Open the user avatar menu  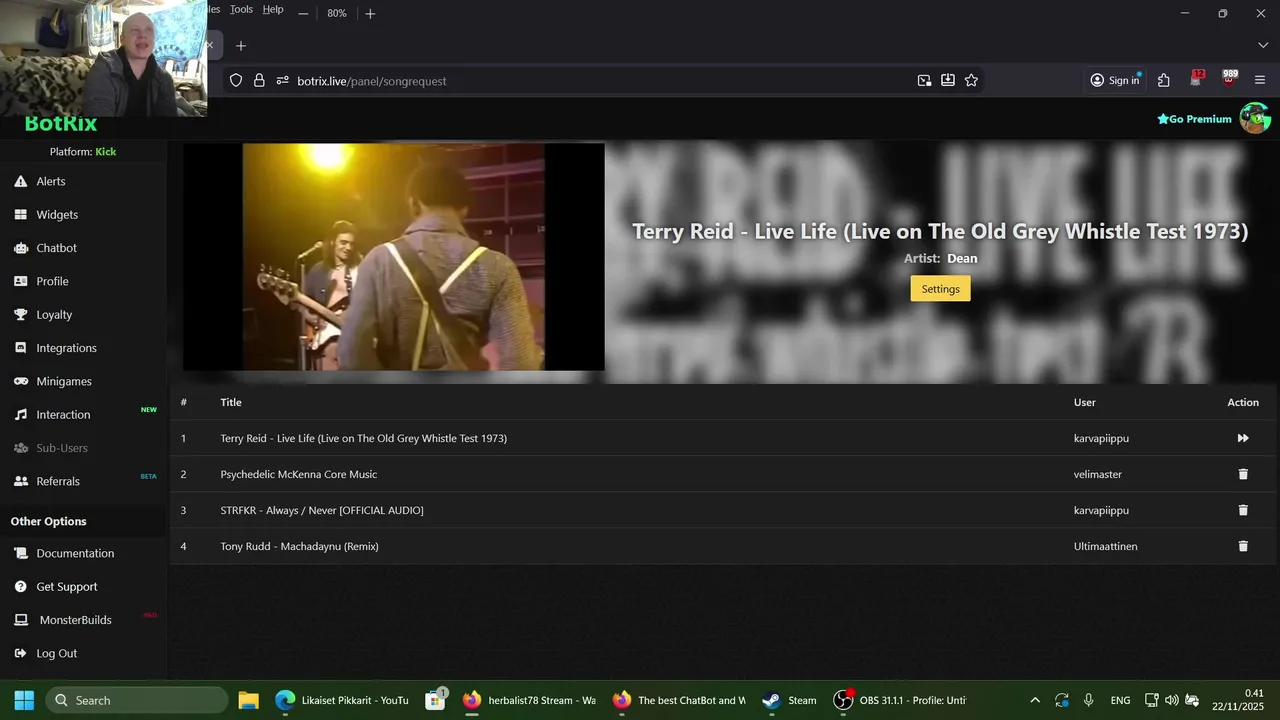(x=1254, y=118)
